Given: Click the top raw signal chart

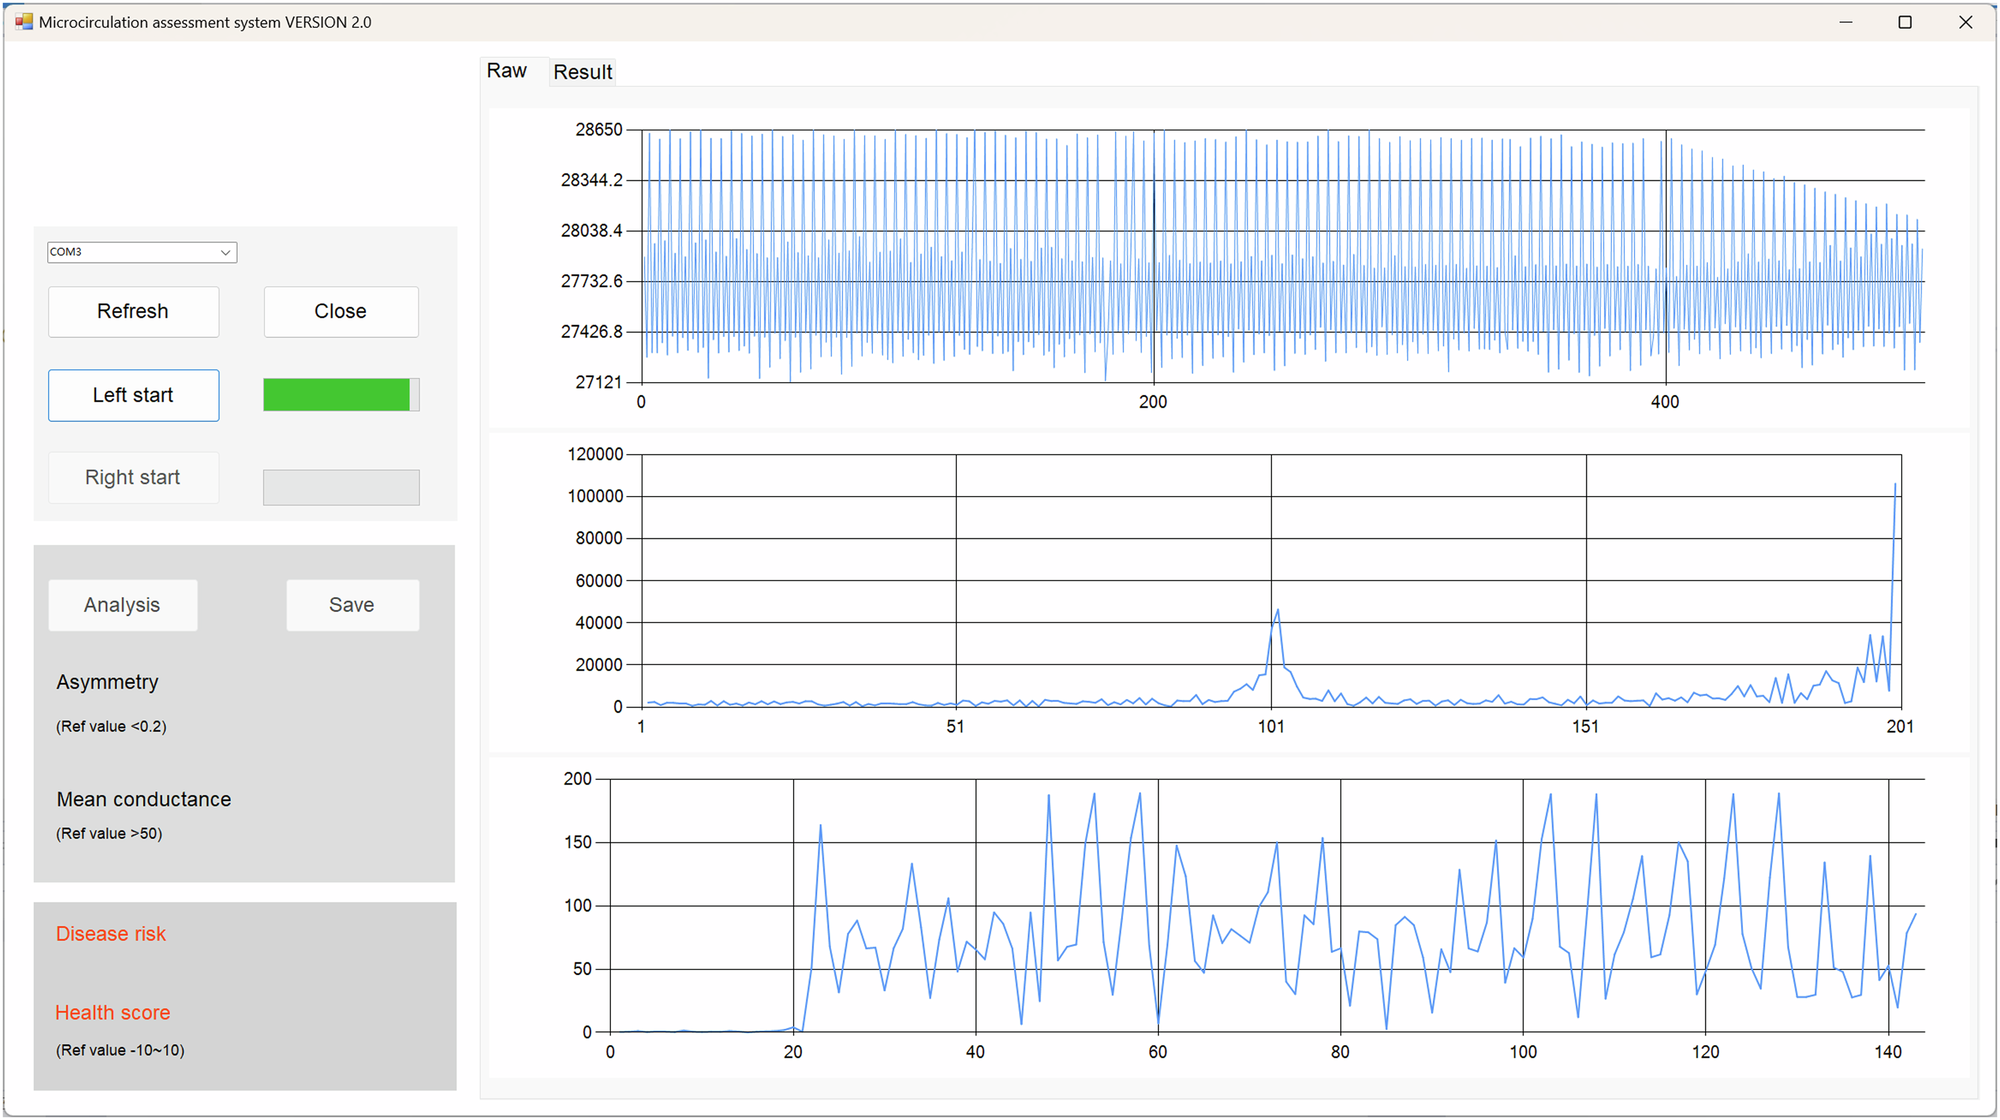Looking at the screenshot, I should click(1280, 256).
